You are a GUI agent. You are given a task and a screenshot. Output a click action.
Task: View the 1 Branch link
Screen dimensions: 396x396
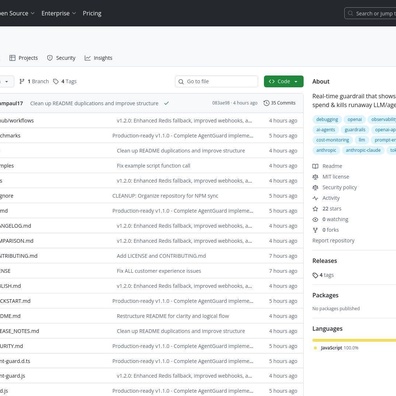[34, 81]
